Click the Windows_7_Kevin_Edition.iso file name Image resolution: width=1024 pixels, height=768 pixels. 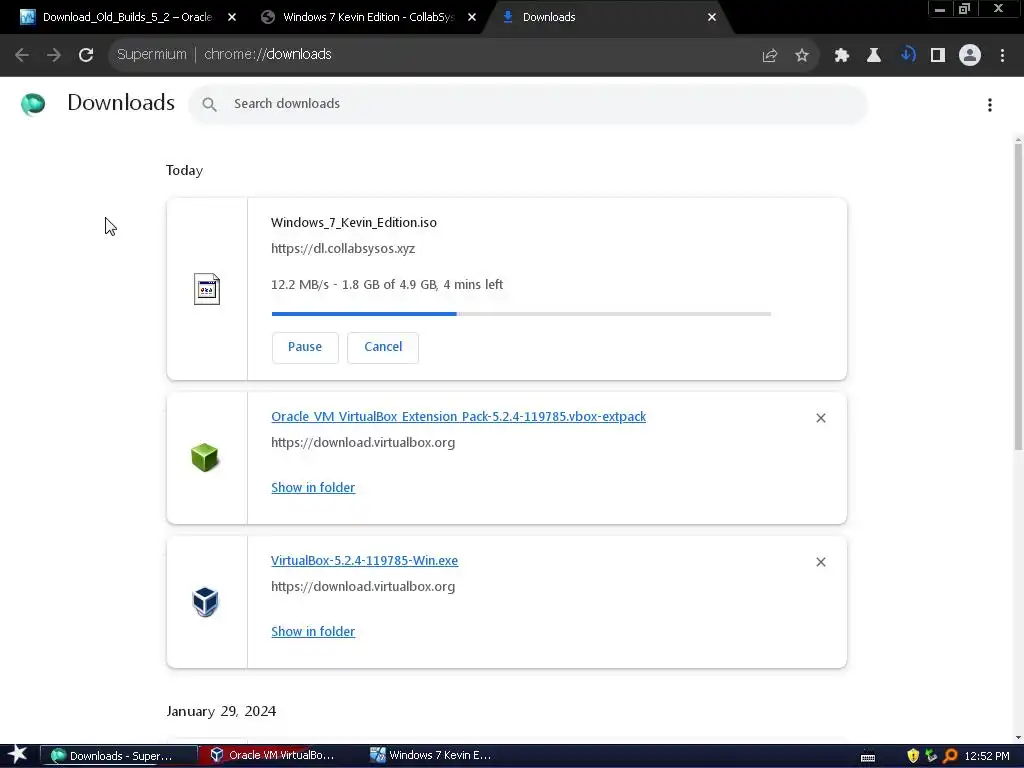coord(354,222)
